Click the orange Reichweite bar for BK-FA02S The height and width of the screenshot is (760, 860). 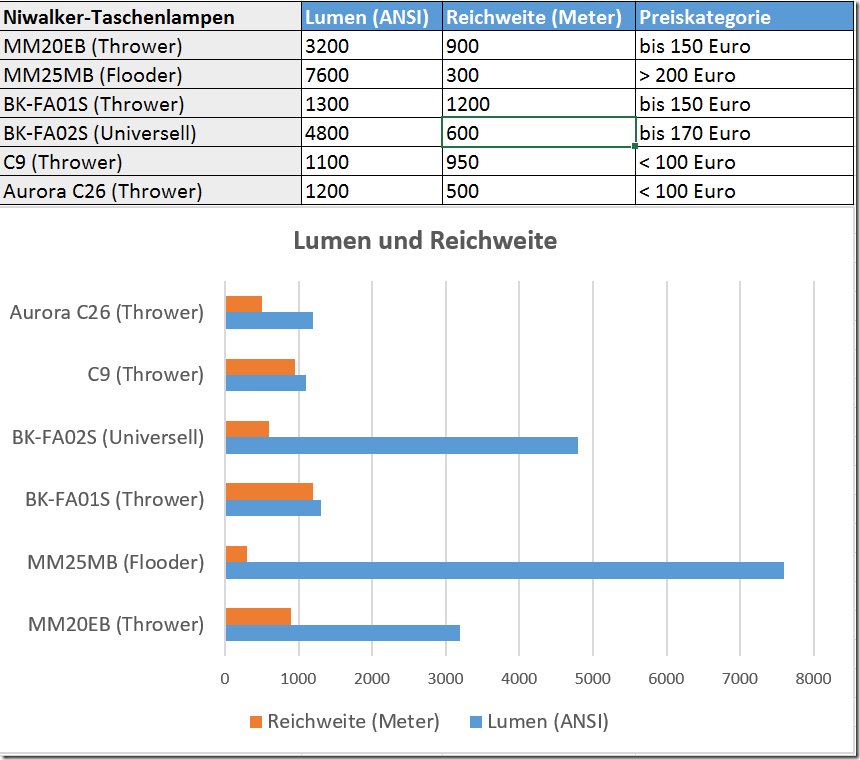(x=247, y=429)
